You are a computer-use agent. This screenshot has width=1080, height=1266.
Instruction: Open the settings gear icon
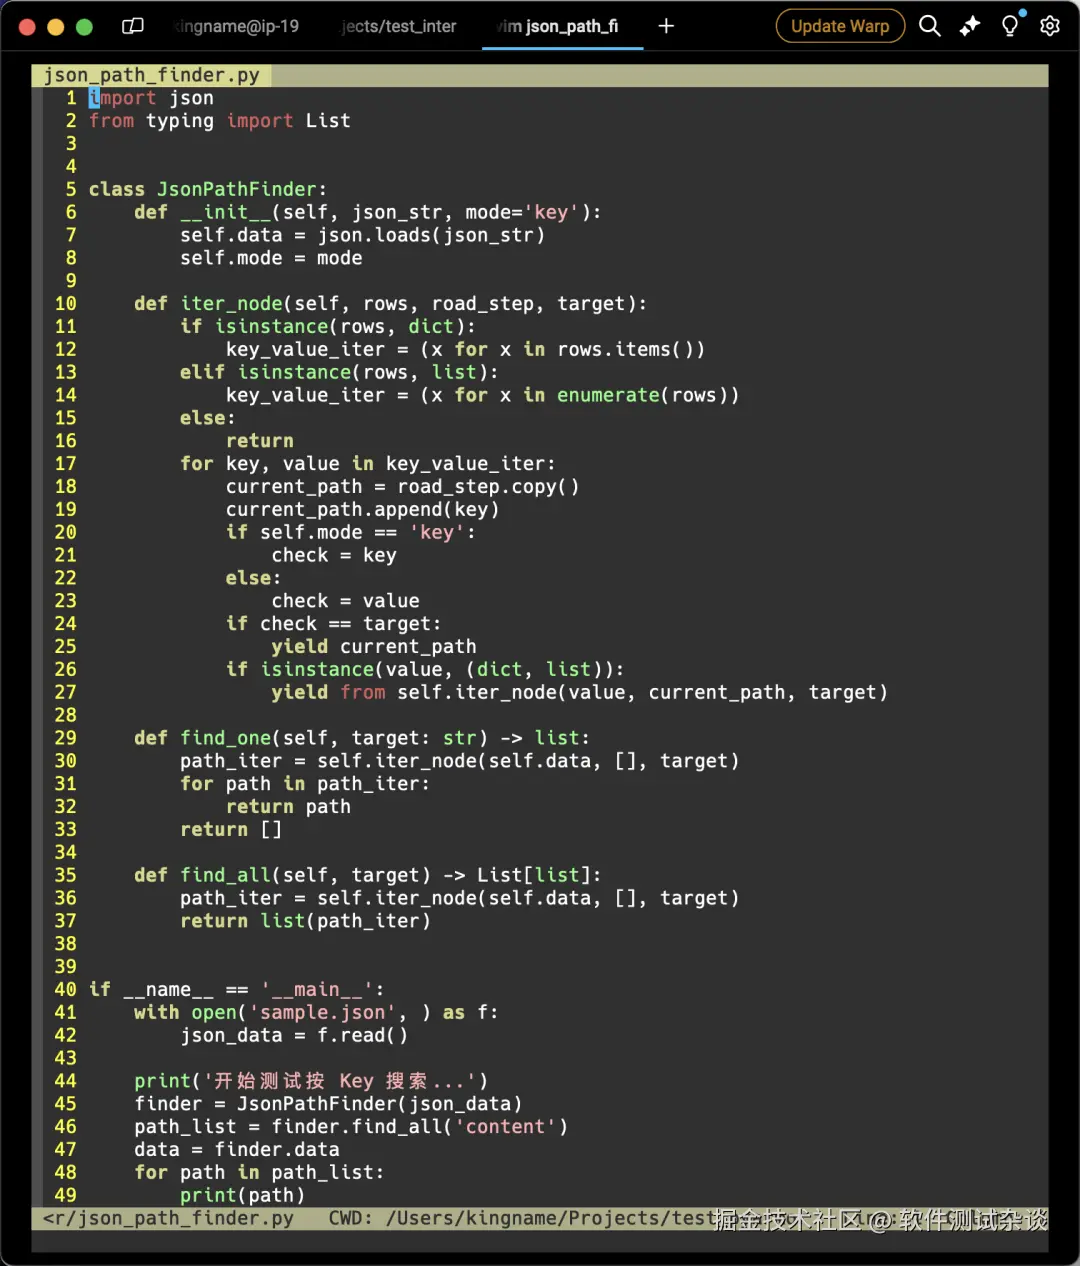click(1050, 26)
